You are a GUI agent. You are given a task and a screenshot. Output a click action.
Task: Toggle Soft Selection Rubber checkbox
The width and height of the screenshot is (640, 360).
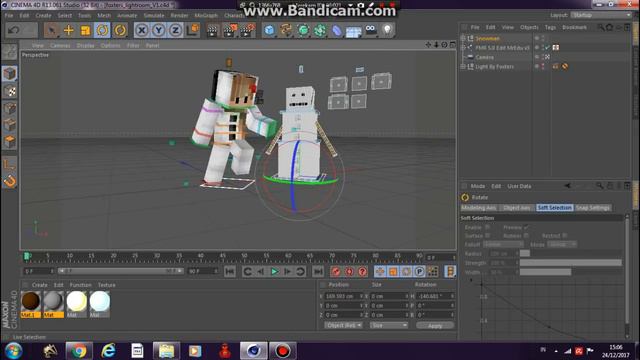(526, 236)
